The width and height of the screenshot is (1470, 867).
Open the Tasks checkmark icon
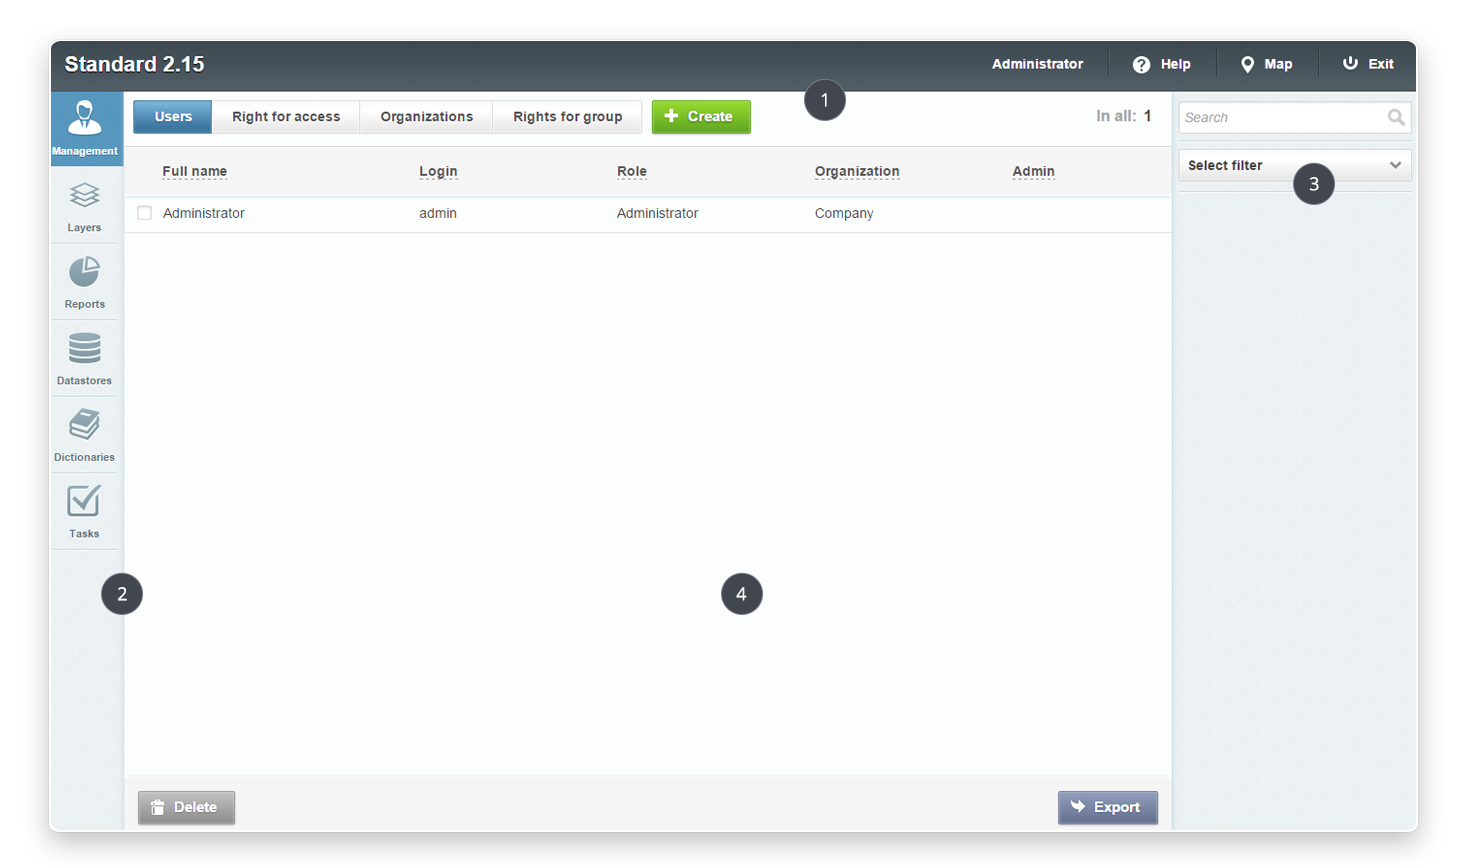pos(85,511)
